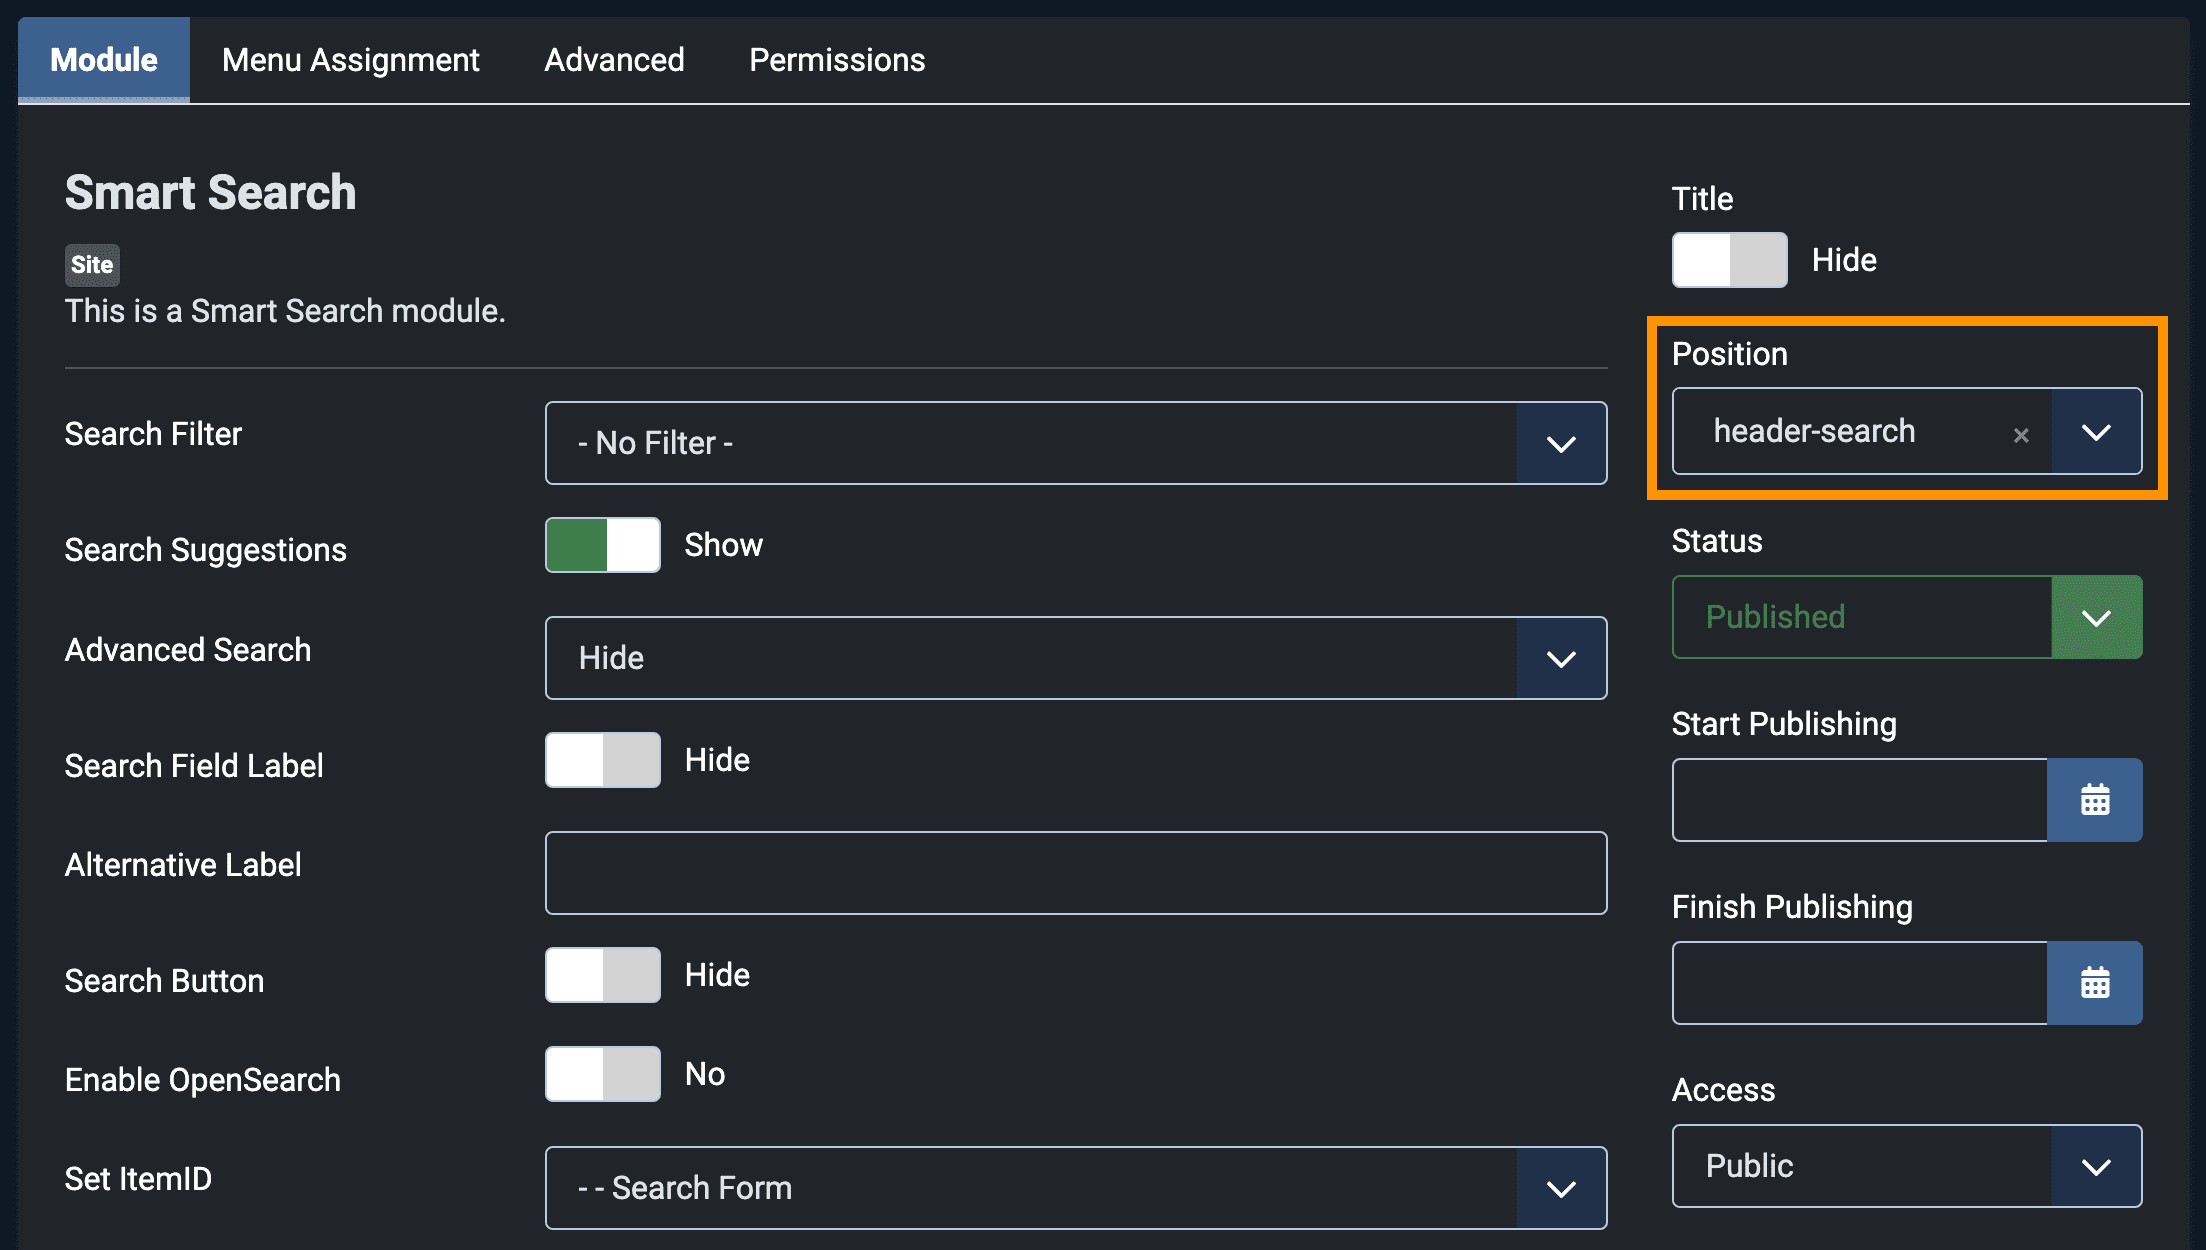This screenshot has width=2206, height=1250.
Task: Switch to the Advanced tab
Action: click(614, 60)
